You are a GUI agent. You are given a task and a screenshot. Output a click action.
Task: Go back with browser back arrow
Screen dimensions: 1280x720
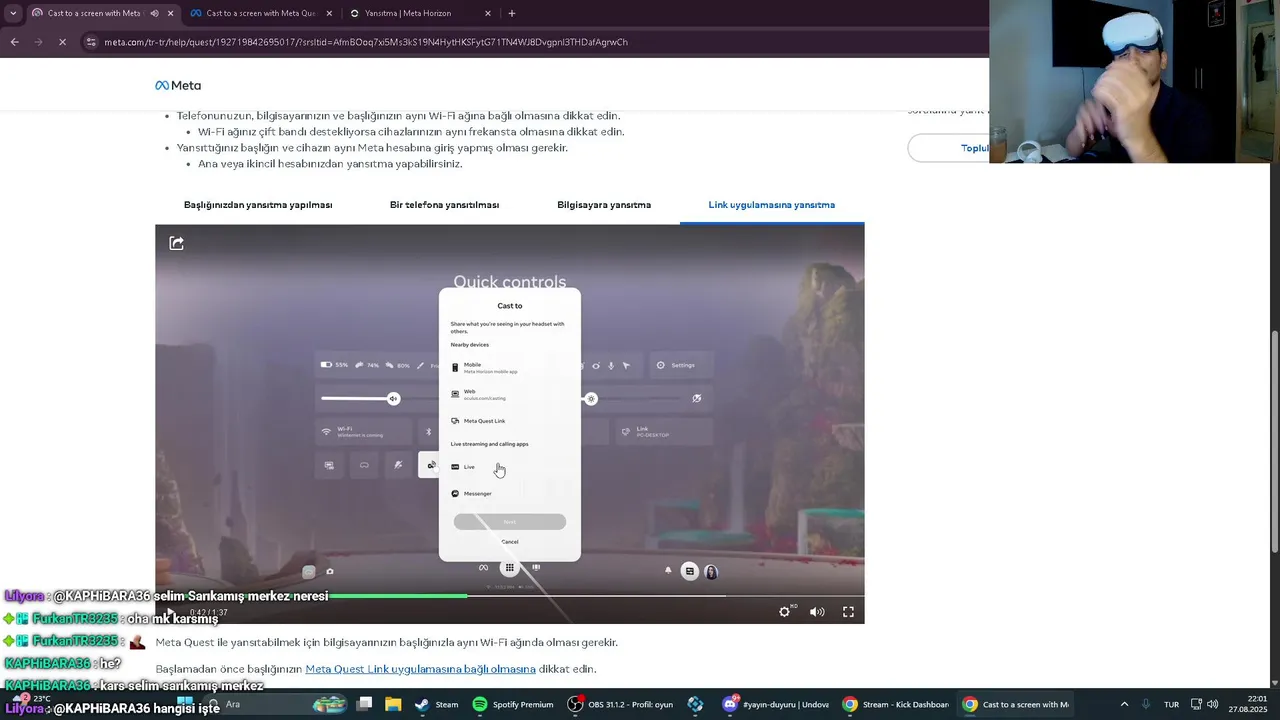click(14, 42)
